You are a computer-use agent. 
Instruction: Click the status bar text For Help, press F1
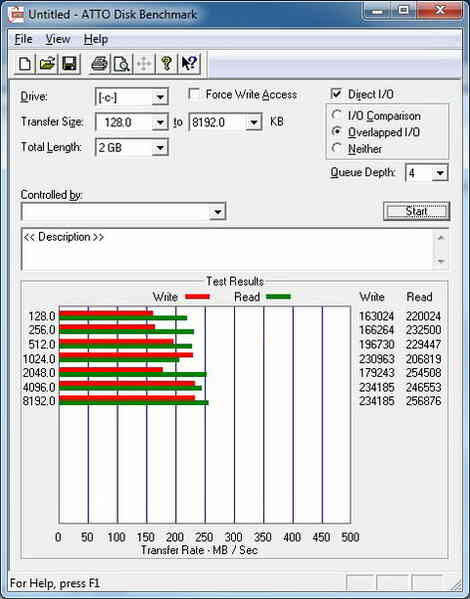click(x=54, y=583)
